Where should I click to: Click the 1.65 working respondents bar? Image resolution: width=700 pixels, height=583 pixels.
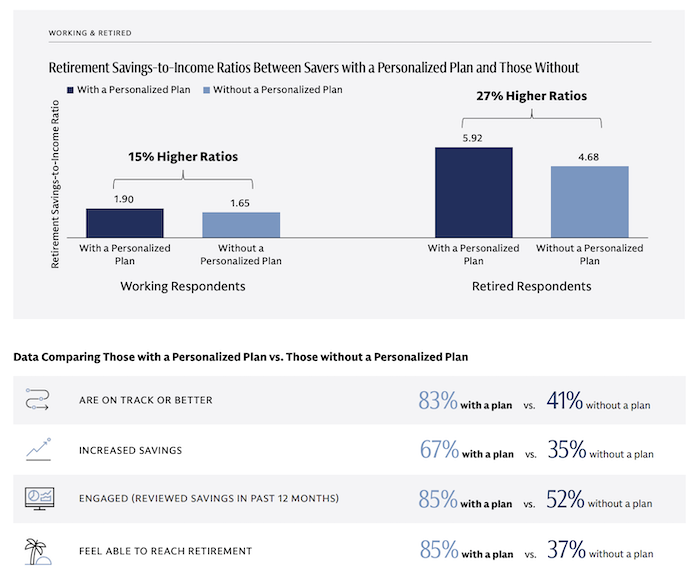241,225
